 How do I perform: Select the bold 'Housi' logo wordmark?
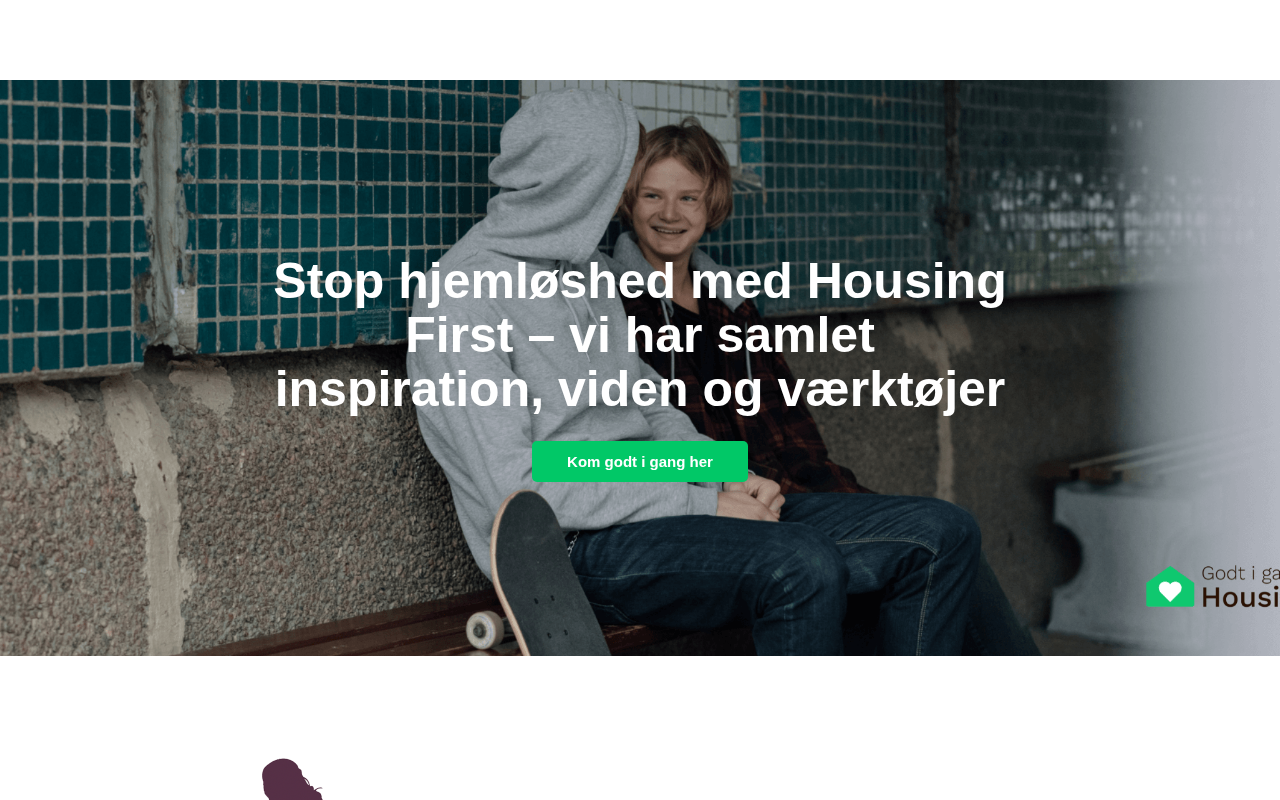click(x=1240, y=597)
